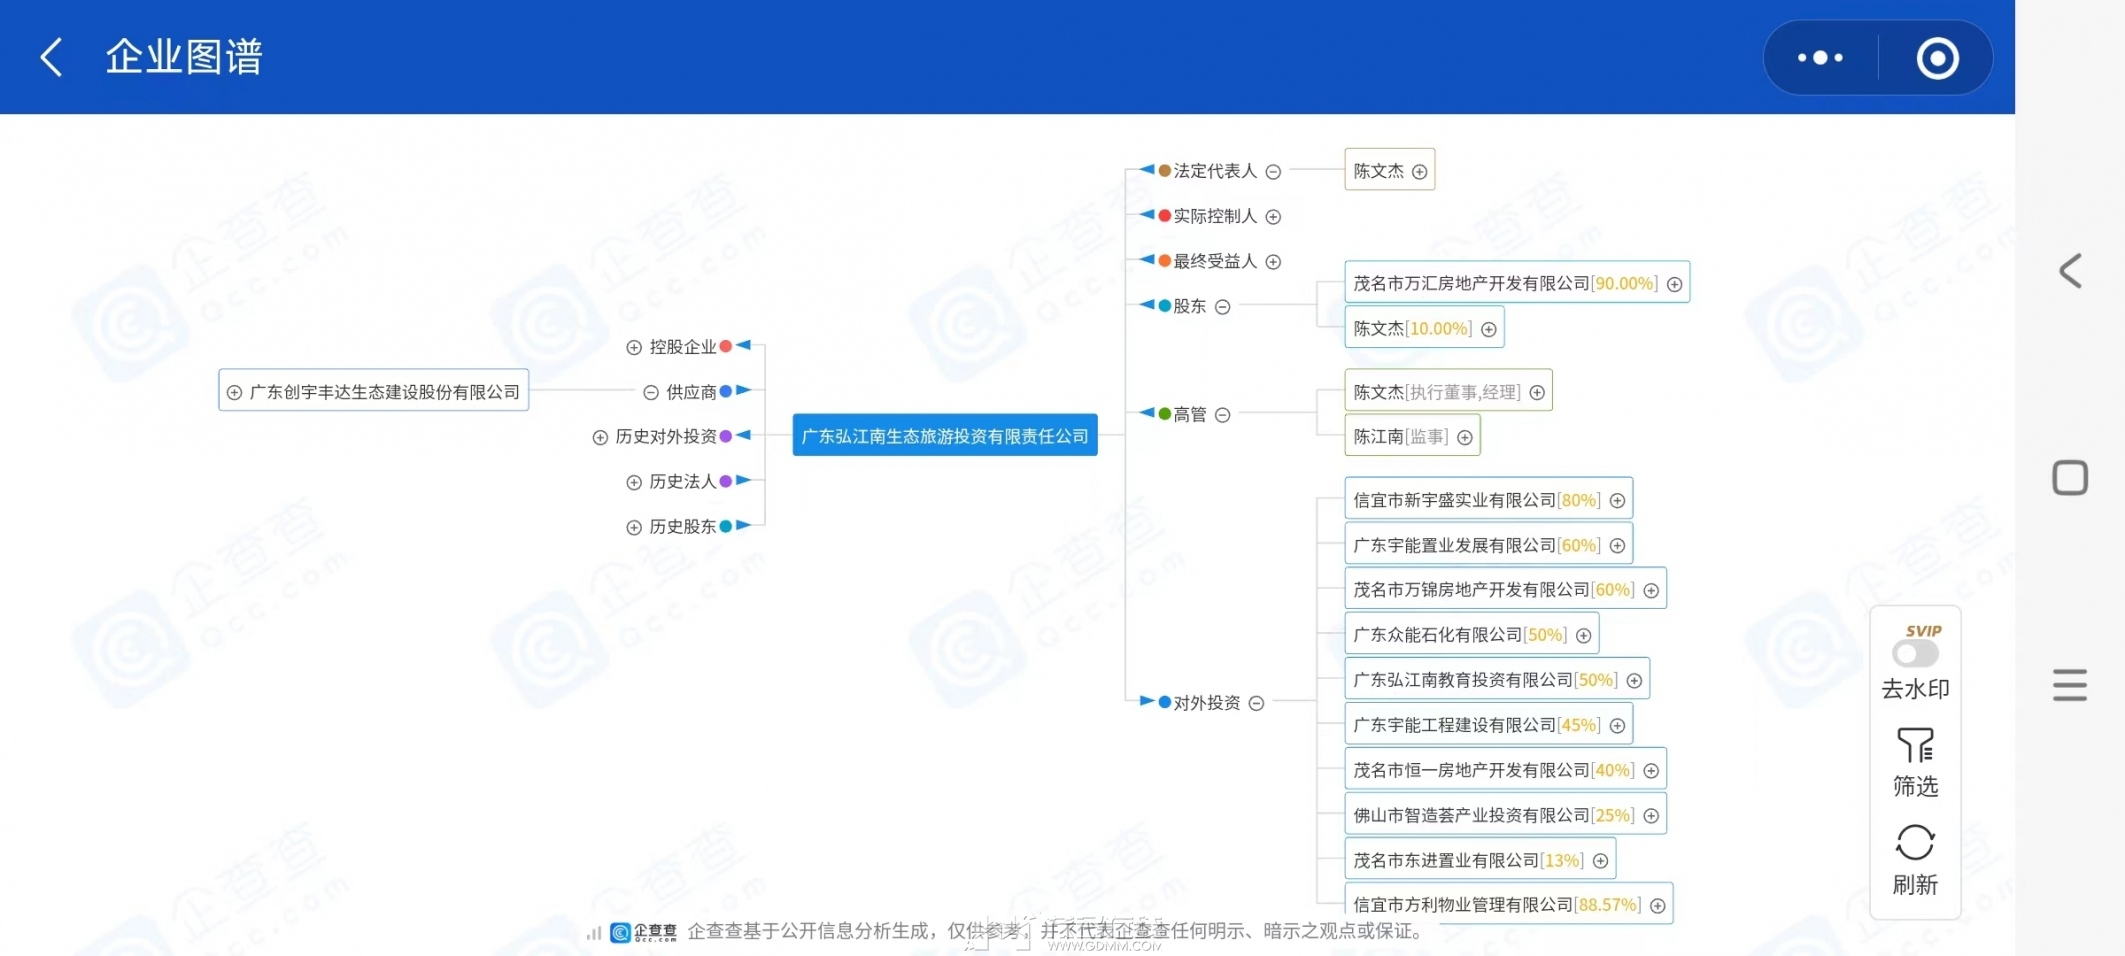Refresh the graph with 刷新
The width and height of the screenshot is (2125, 956).
[1915, 860]
